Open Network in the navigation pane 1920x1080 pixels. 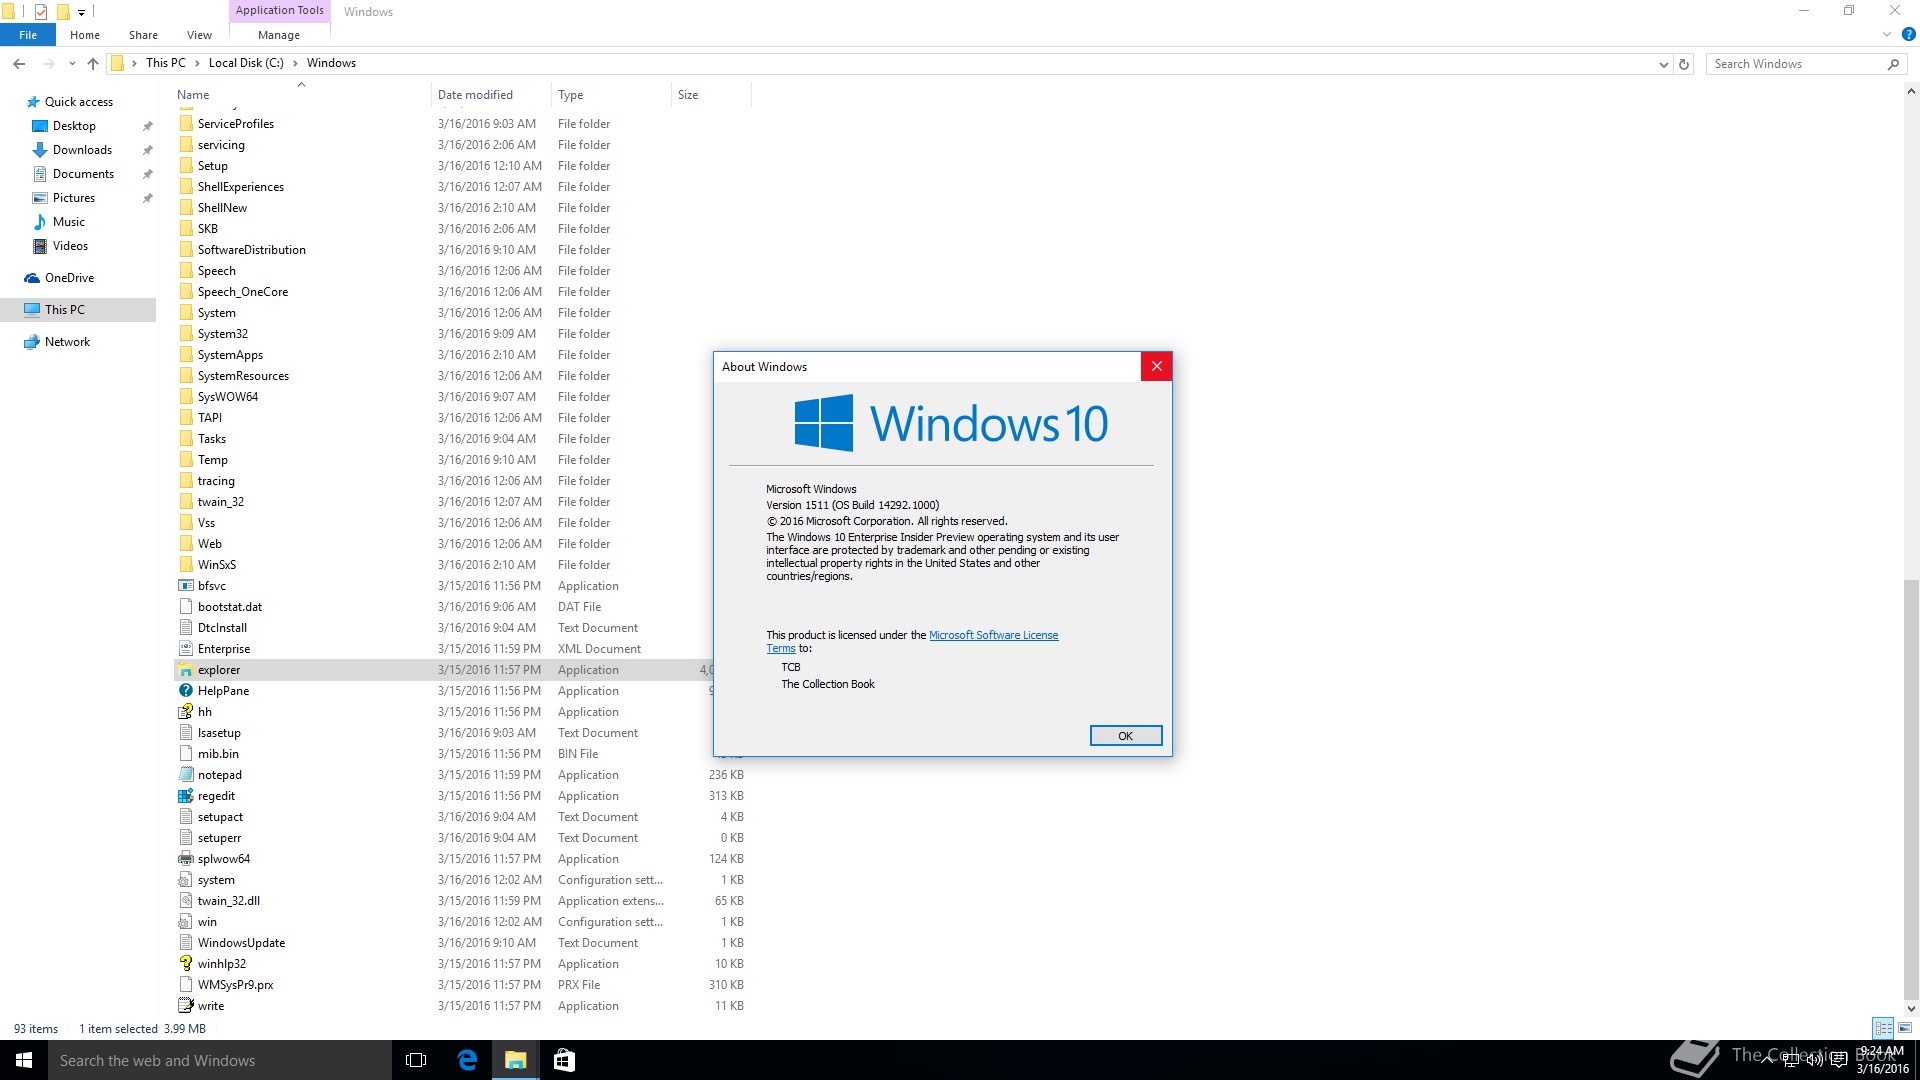67,342
